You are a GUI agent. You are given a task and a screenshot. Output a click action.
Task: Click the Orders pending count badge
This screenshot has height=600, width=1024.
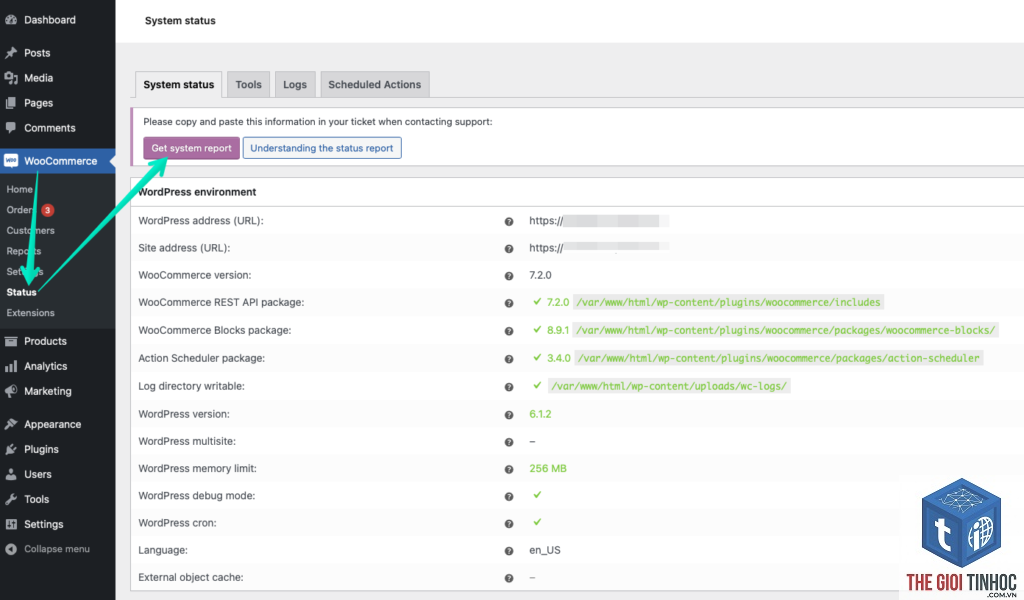[48, 210]
